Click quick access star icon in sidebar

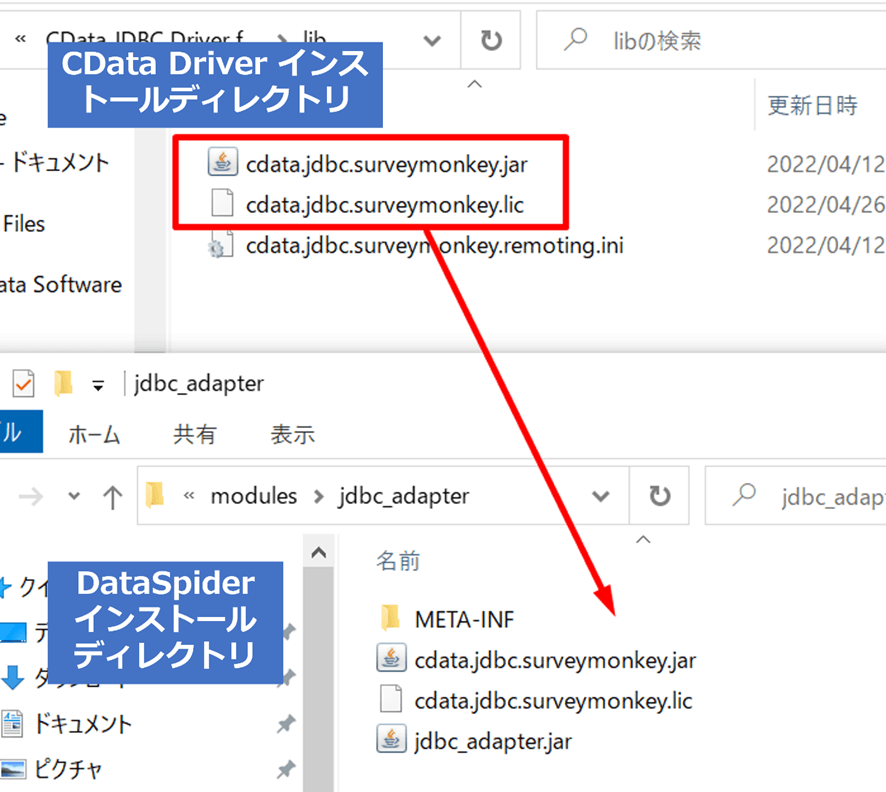click(5, 588)
